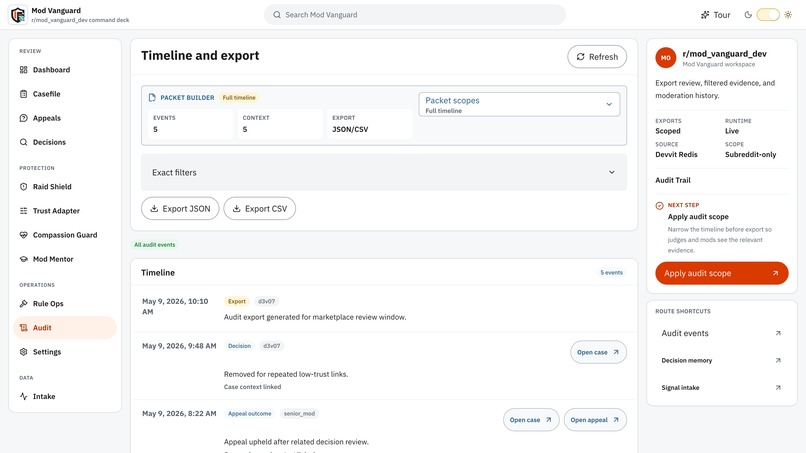
Task: Click Apply audit scope button
Action: pyautogui.click(x=722, y=274)
